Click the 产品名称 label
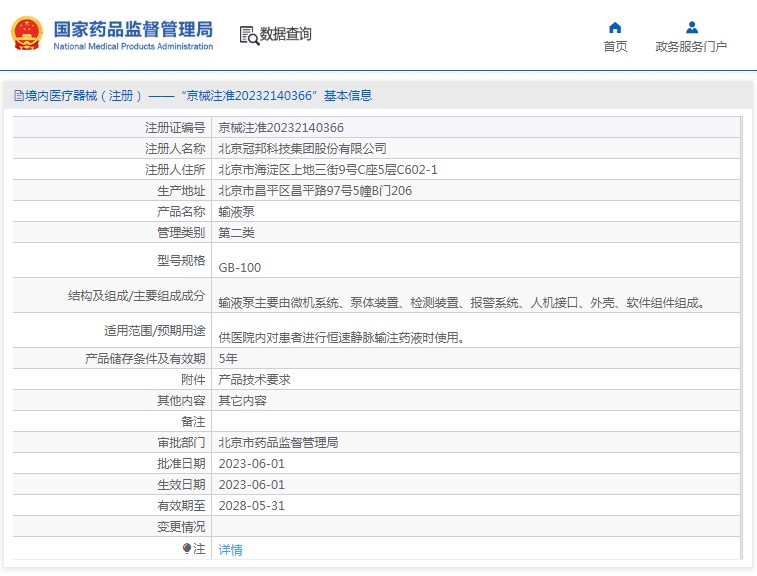The image size is (757, 576). 181,211
